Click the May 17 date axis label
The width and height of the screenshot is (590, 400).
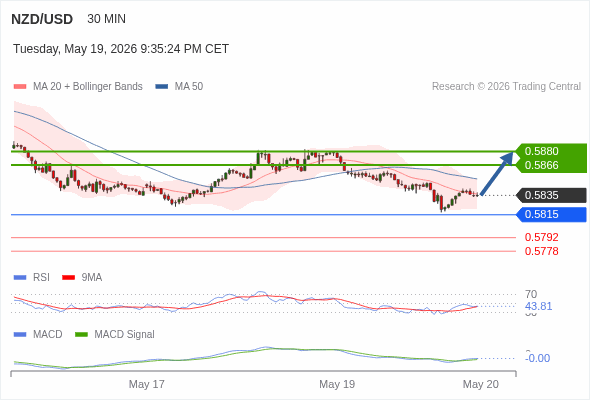point(147,384)
